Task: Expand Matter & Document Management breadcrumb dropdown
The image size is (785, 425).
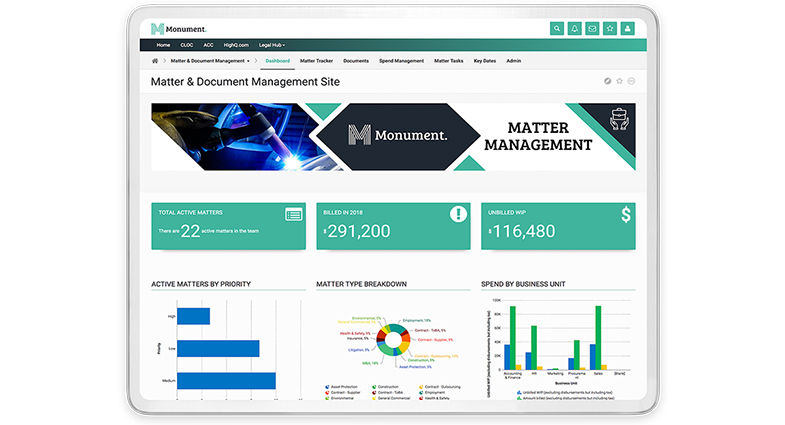Action: [x=210, y=61]
